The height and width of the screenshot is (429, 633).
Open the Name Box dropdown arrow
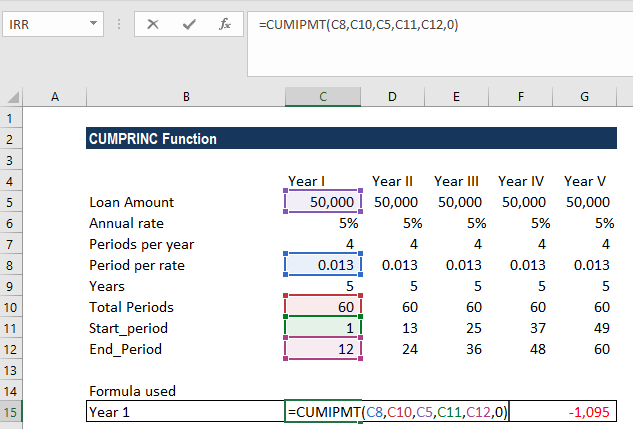pyautogui.click(x=93, y=23)
